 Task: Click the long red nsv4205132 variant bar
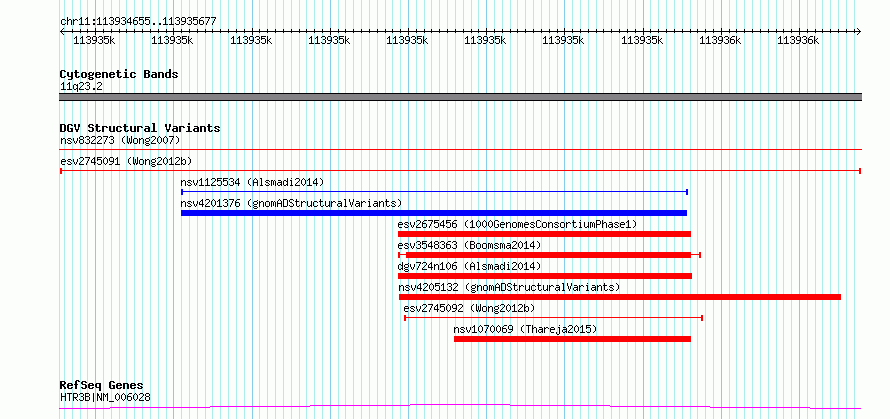[620, 297]
